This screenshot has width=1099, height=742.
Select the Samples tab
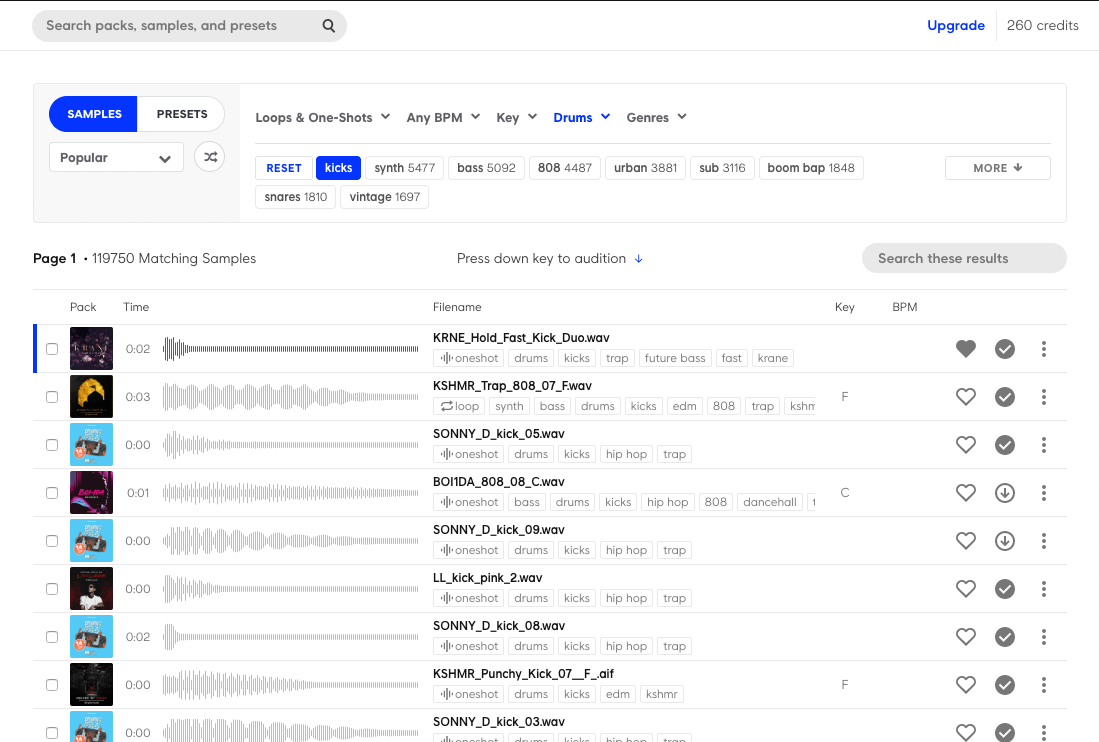click(94, 114)
